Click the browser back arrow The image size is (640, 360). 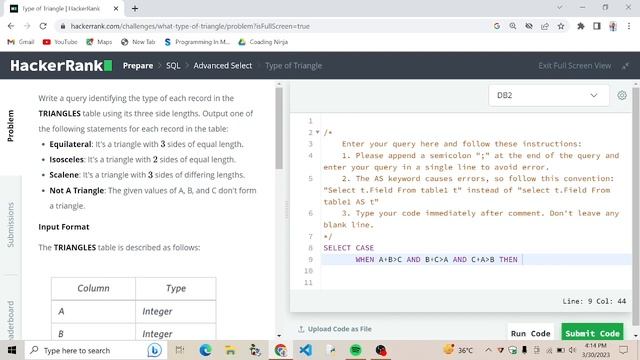pyautogui.click(x=11, y=26)
